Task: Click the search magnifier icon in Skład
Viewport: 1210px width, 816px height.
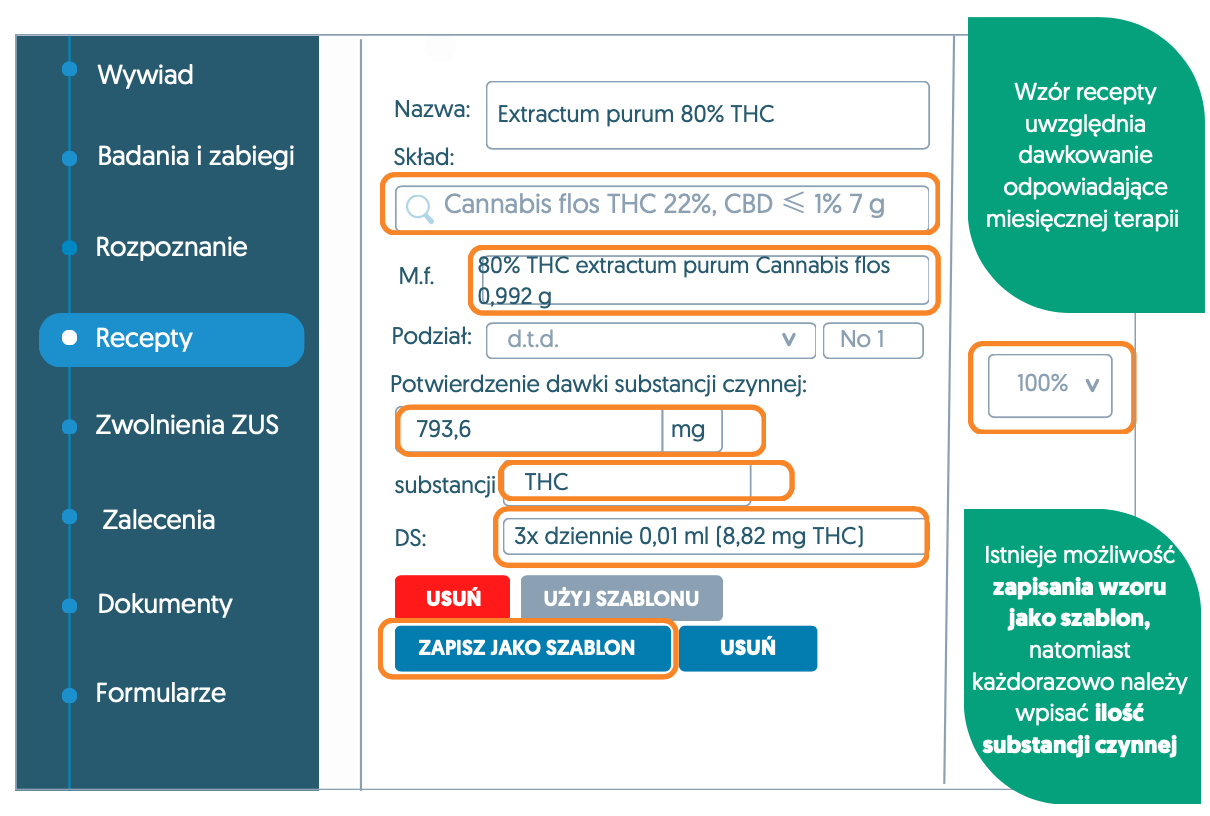Action: [x=420, y=207]
